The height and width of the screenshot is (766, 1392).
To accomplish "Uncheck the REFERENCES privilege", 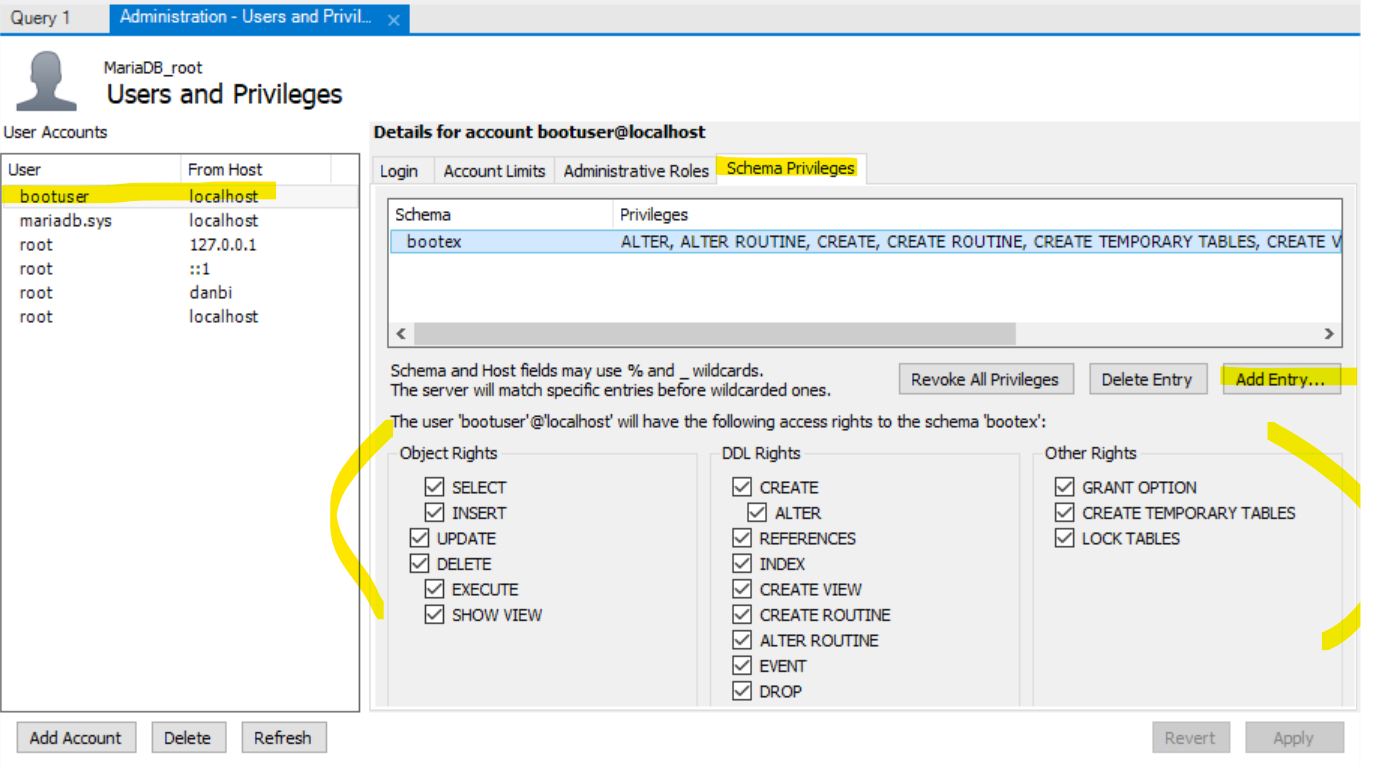I will click(742, 538).
